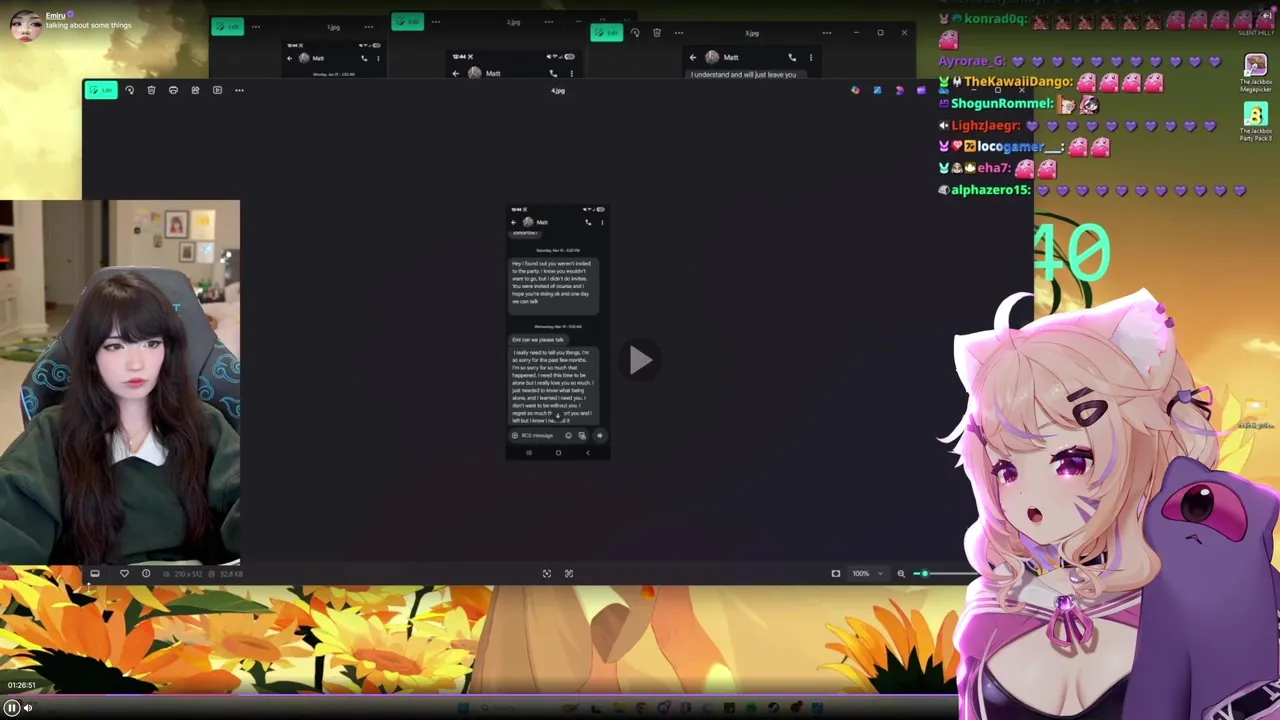
Task: Toggle the filmstrip in Photos bottom bar
Action: point(95,573)
